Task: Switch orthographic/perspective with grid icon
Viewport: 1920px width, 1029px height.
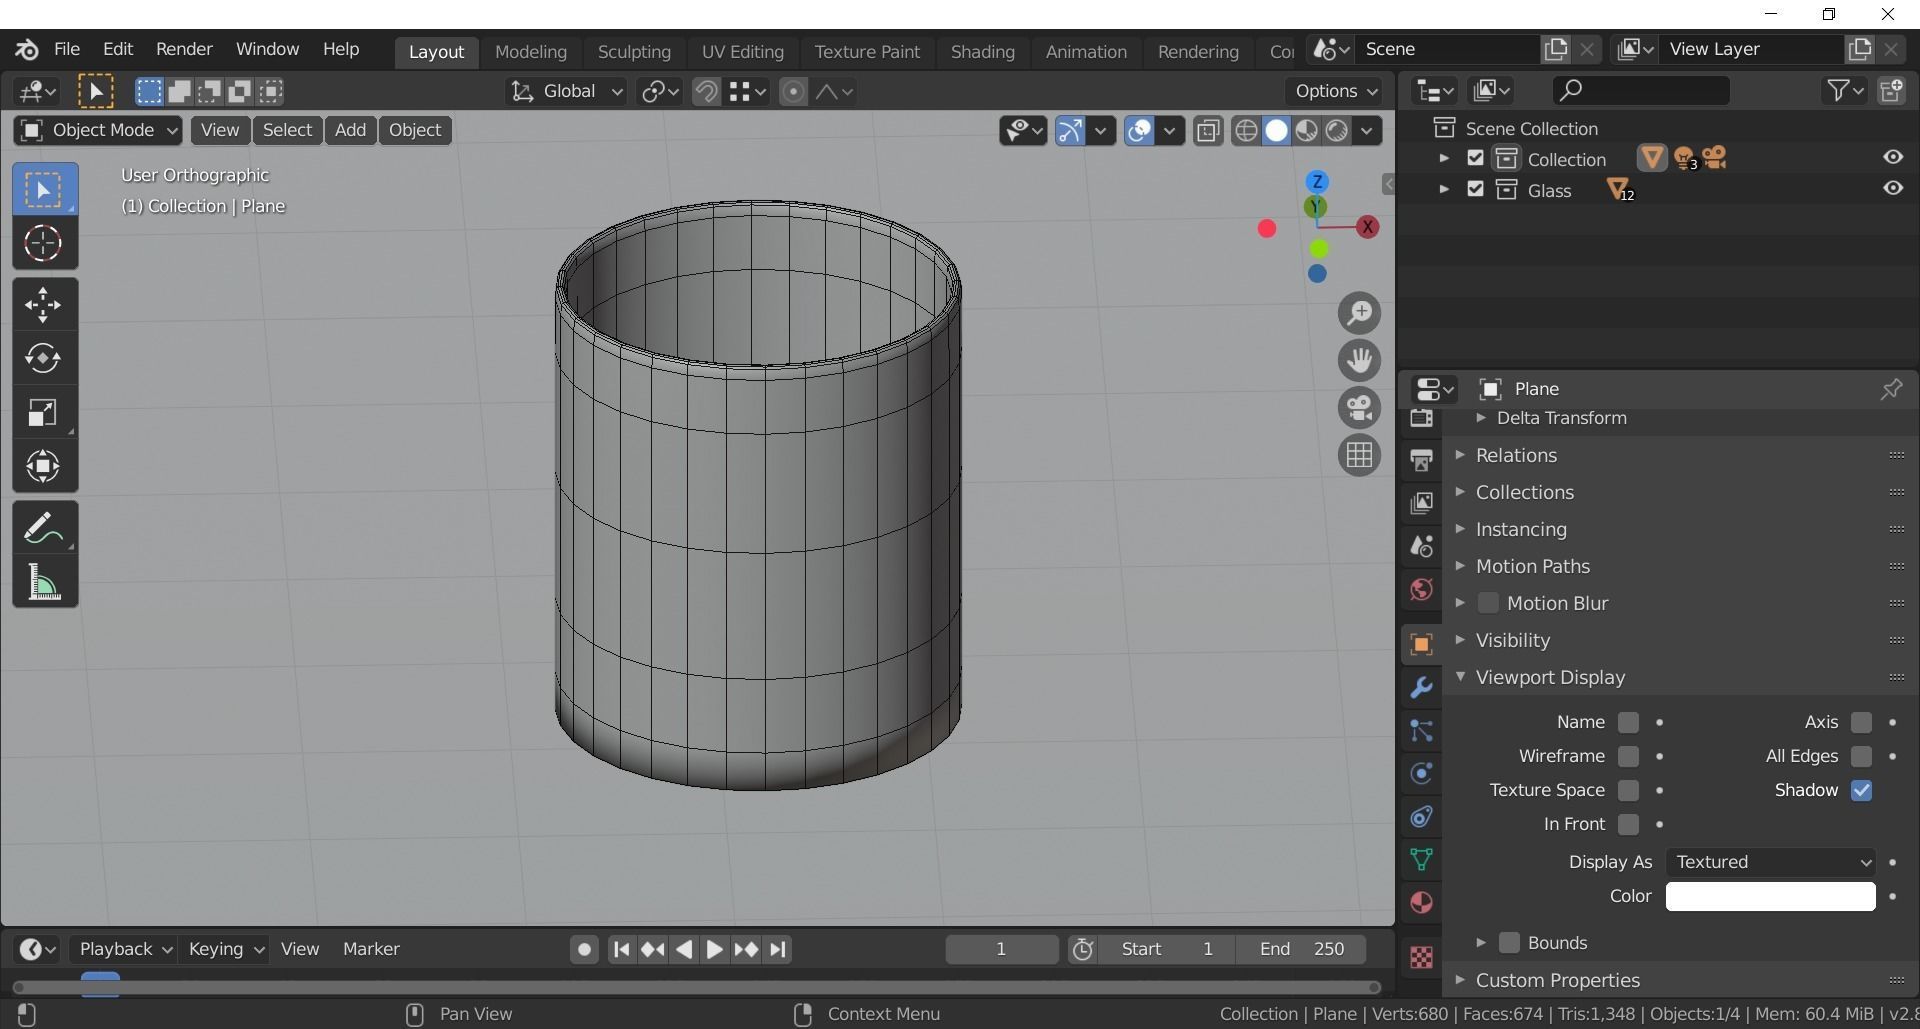Action: pos(1359,455)
